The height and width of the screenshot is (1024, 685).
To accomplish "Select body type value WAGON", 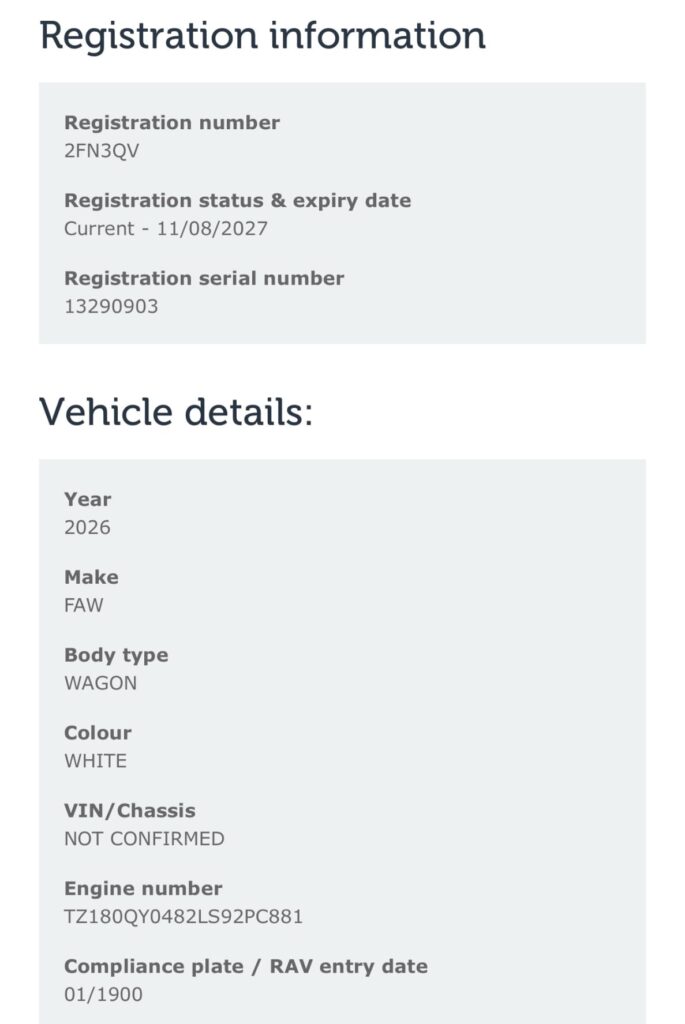I will tap(101, 683).
